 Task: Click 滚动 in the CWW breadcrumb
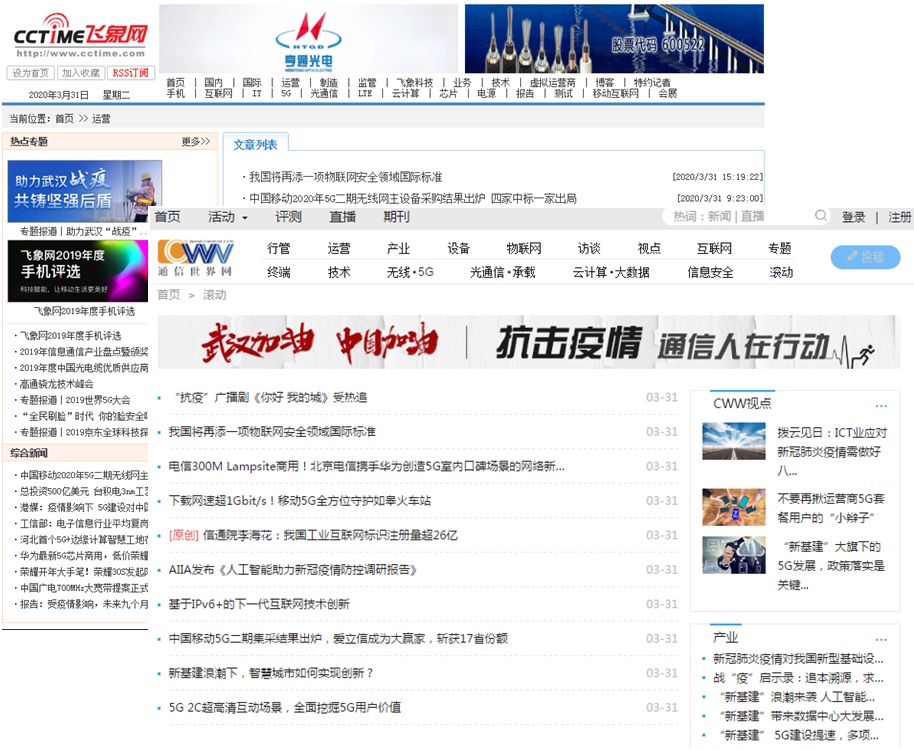click(215, 295)
